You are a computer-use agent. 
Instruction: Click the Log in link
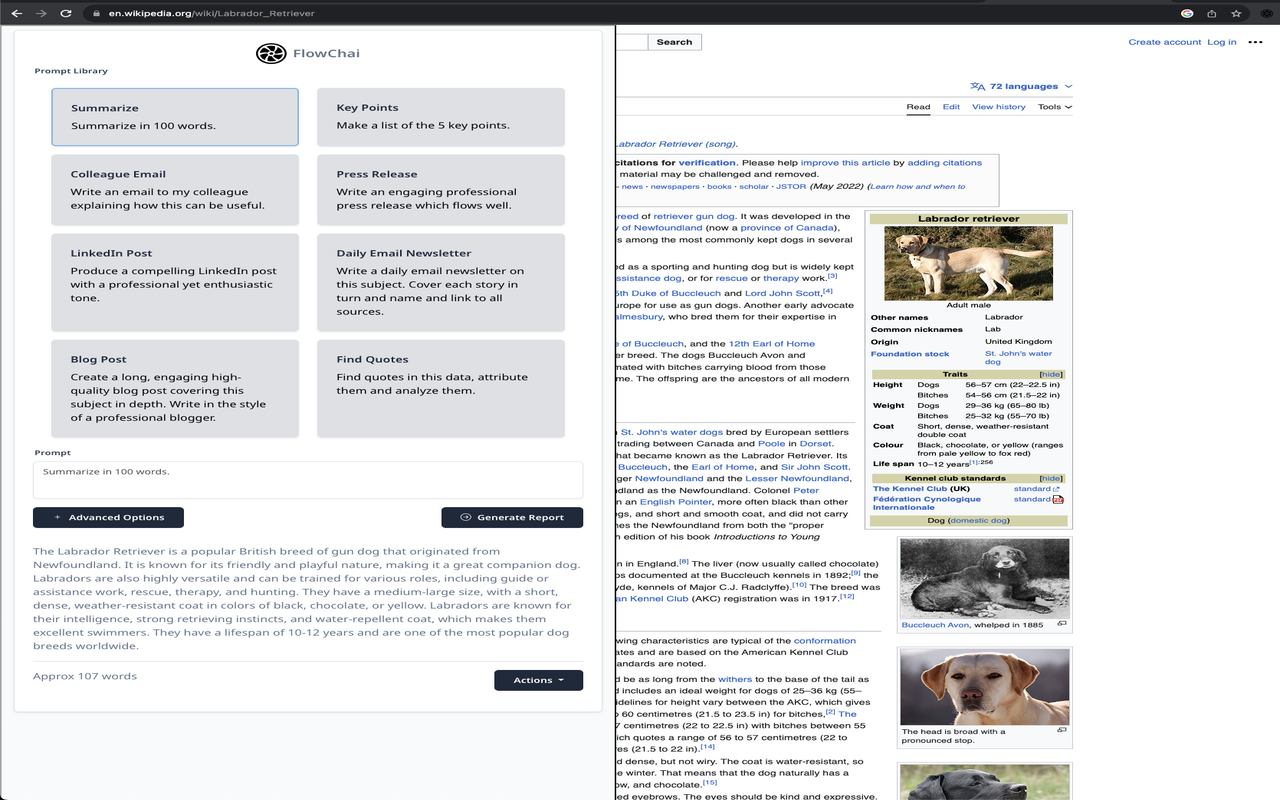pyautogui.click(x=1222, y=42)
